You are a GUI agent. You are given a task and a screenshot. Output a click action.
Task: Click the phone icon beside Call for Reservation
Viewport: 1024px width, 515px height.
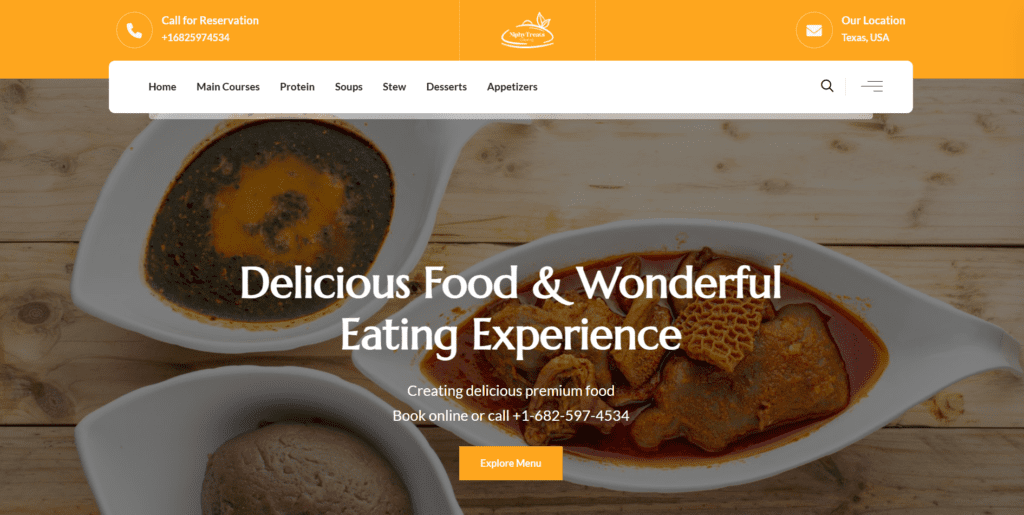pos(135,30)
